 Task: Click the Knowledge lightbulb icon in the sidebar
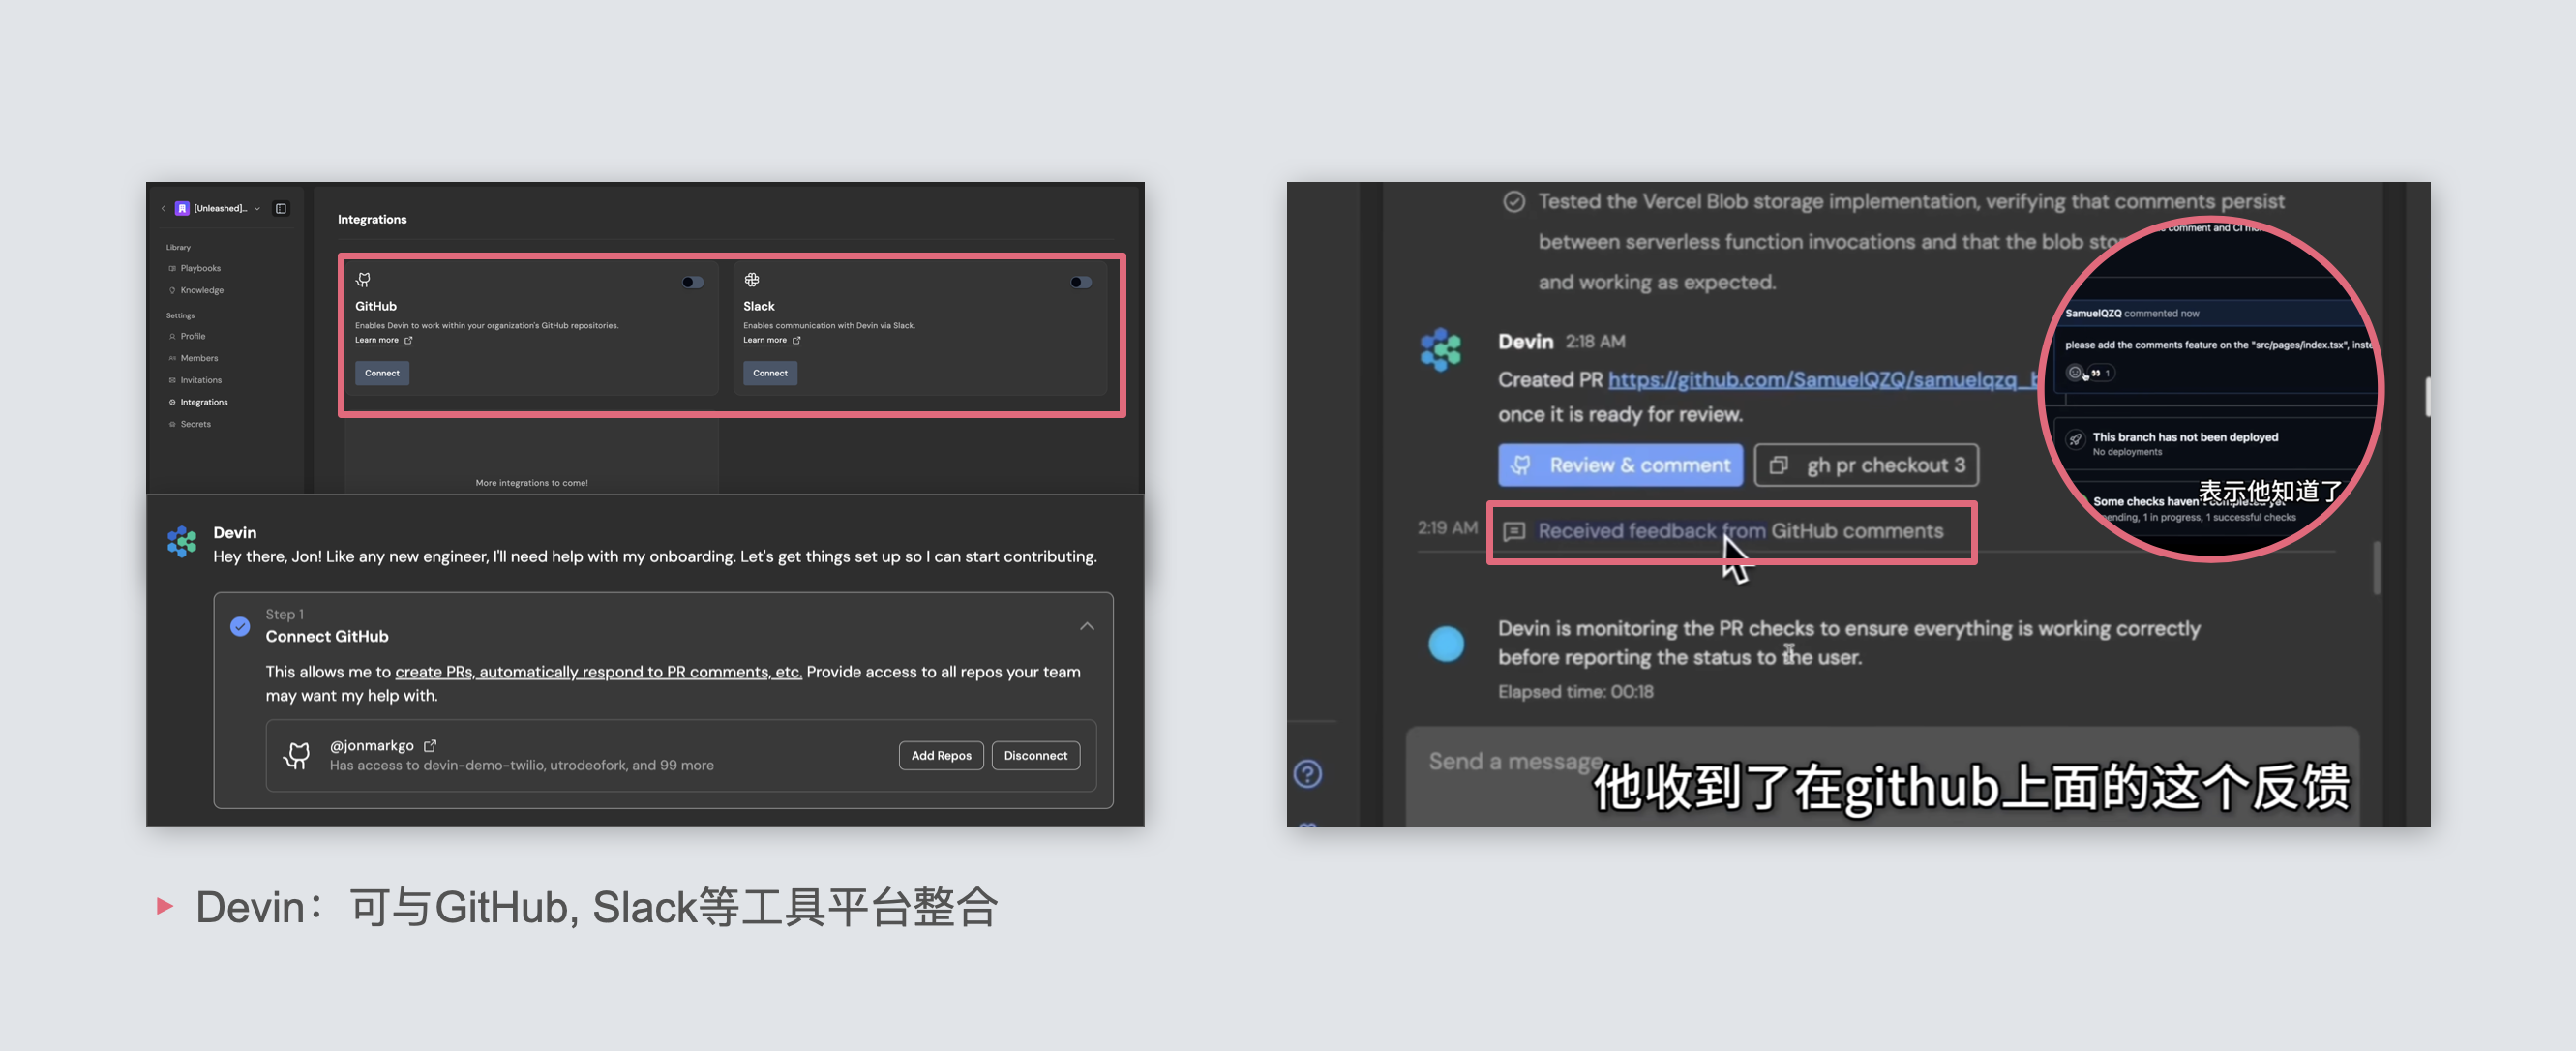172,290
